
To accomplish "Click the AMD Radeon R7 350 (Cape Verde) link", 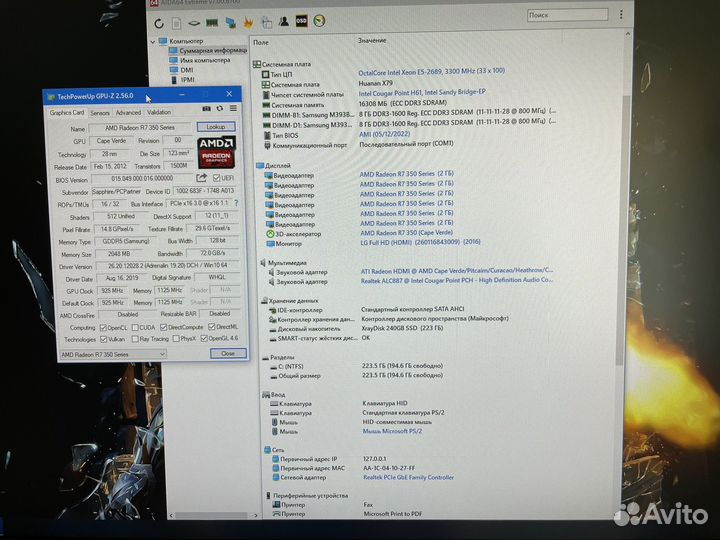I will [x=406, y=233].
